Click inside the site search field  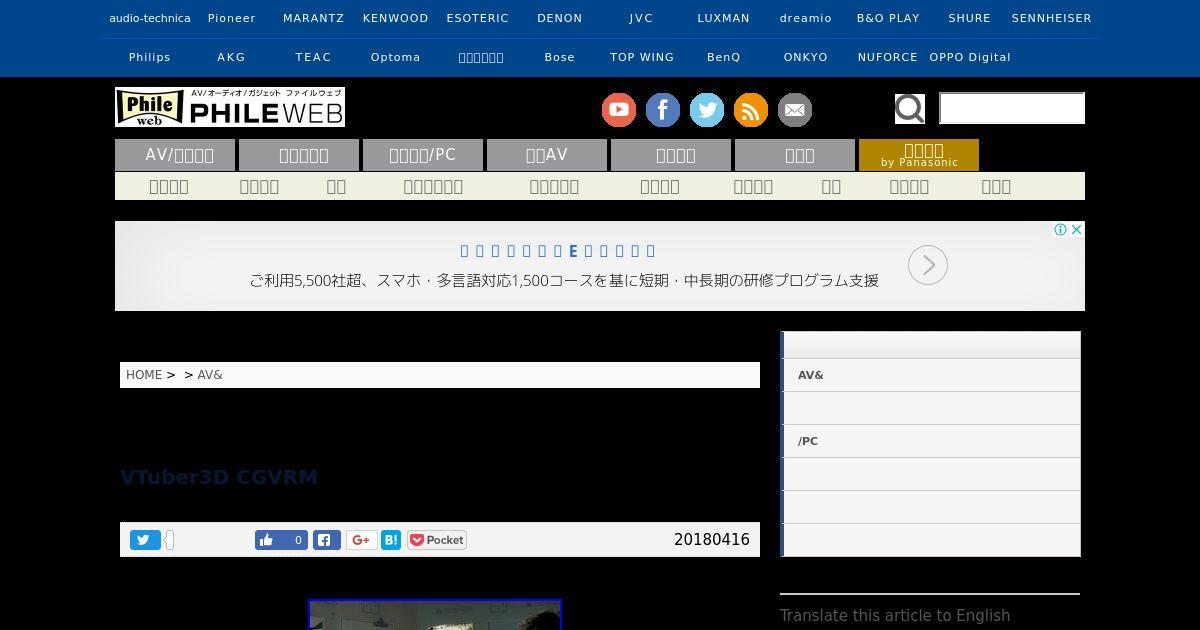(1012, 108)
